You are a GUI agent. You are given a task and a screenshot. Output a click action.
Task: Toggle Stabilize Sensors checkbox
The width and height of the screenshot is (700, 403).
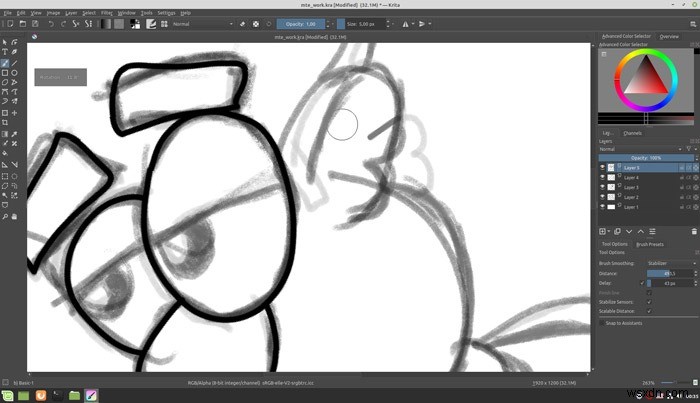[649, 302]
